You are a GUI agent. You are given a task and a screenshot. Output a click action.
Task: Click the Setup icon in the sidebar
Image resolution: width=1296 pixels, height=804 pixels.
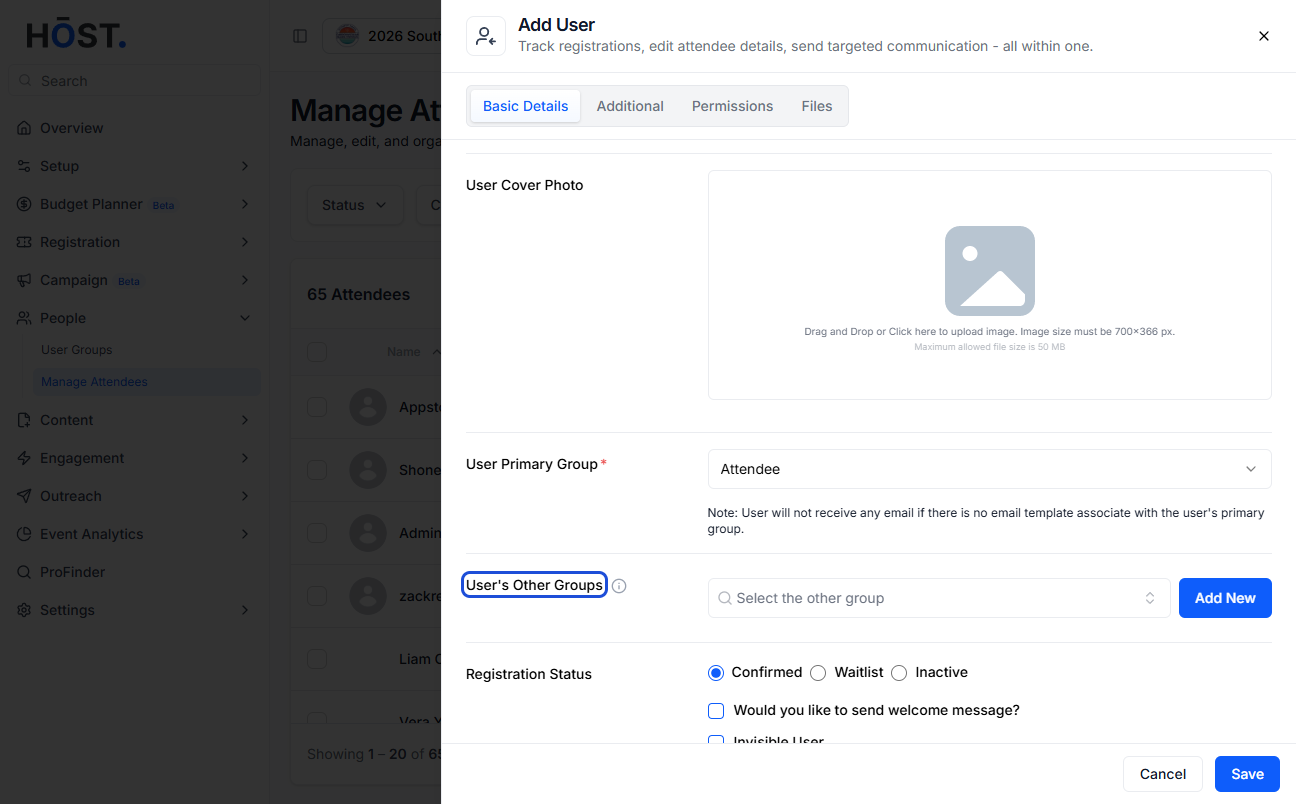click(x=24, y=166)
